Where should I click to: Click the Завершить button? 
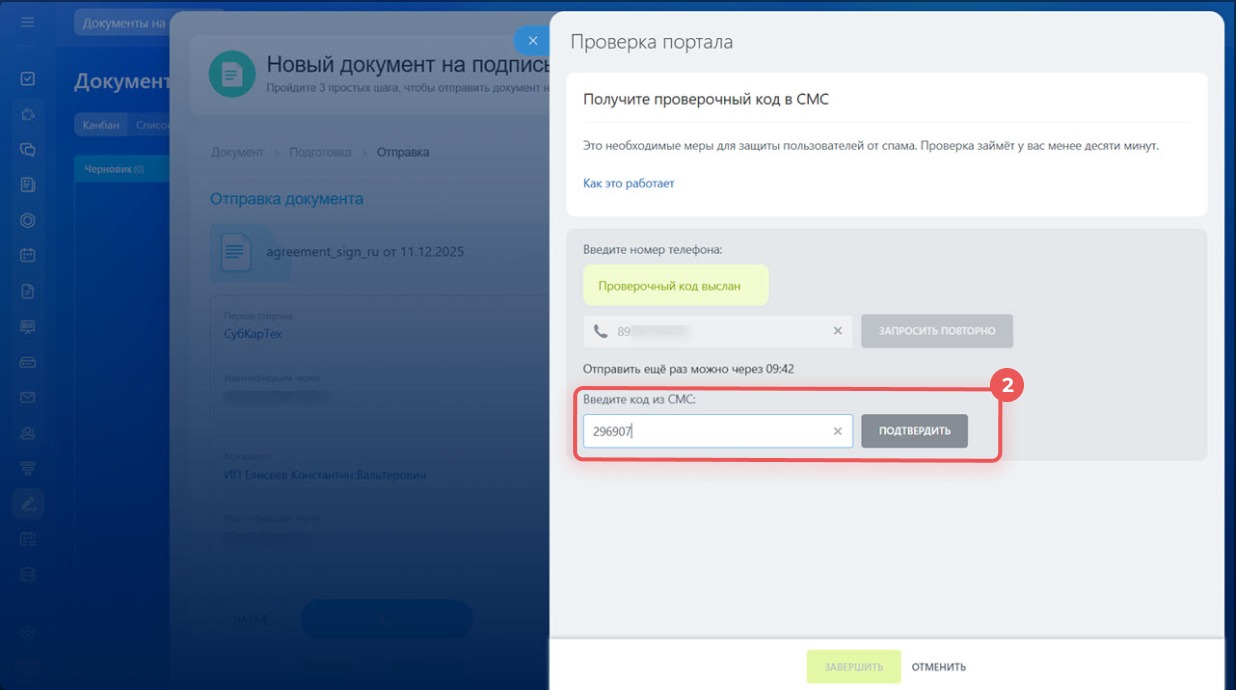pyautogui.click(x=853, y=667)
